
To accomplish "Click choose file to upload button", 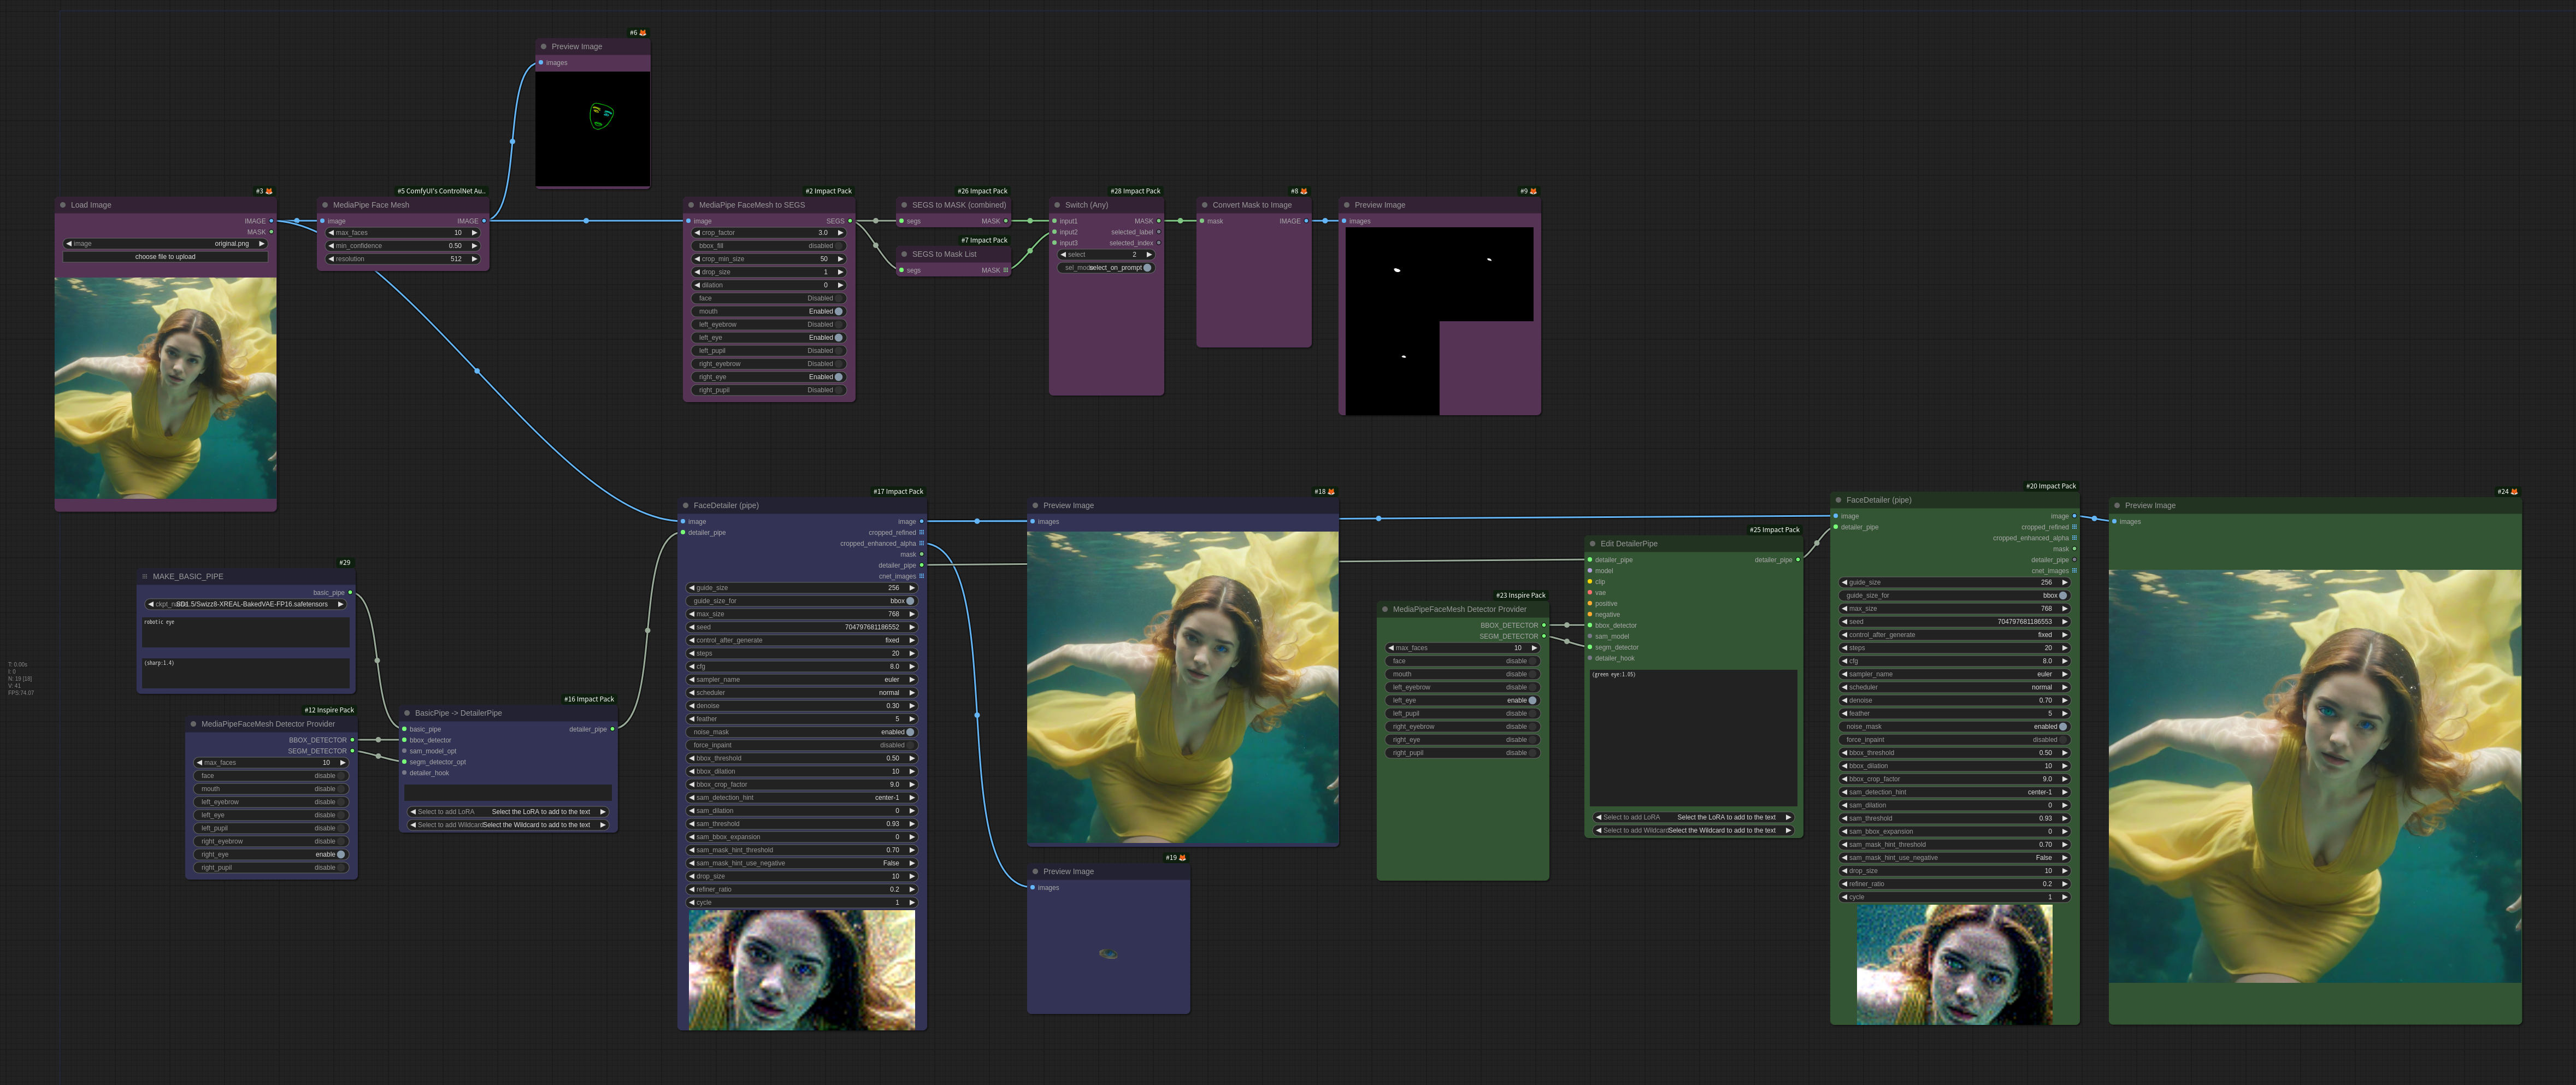I will [165, 257].
